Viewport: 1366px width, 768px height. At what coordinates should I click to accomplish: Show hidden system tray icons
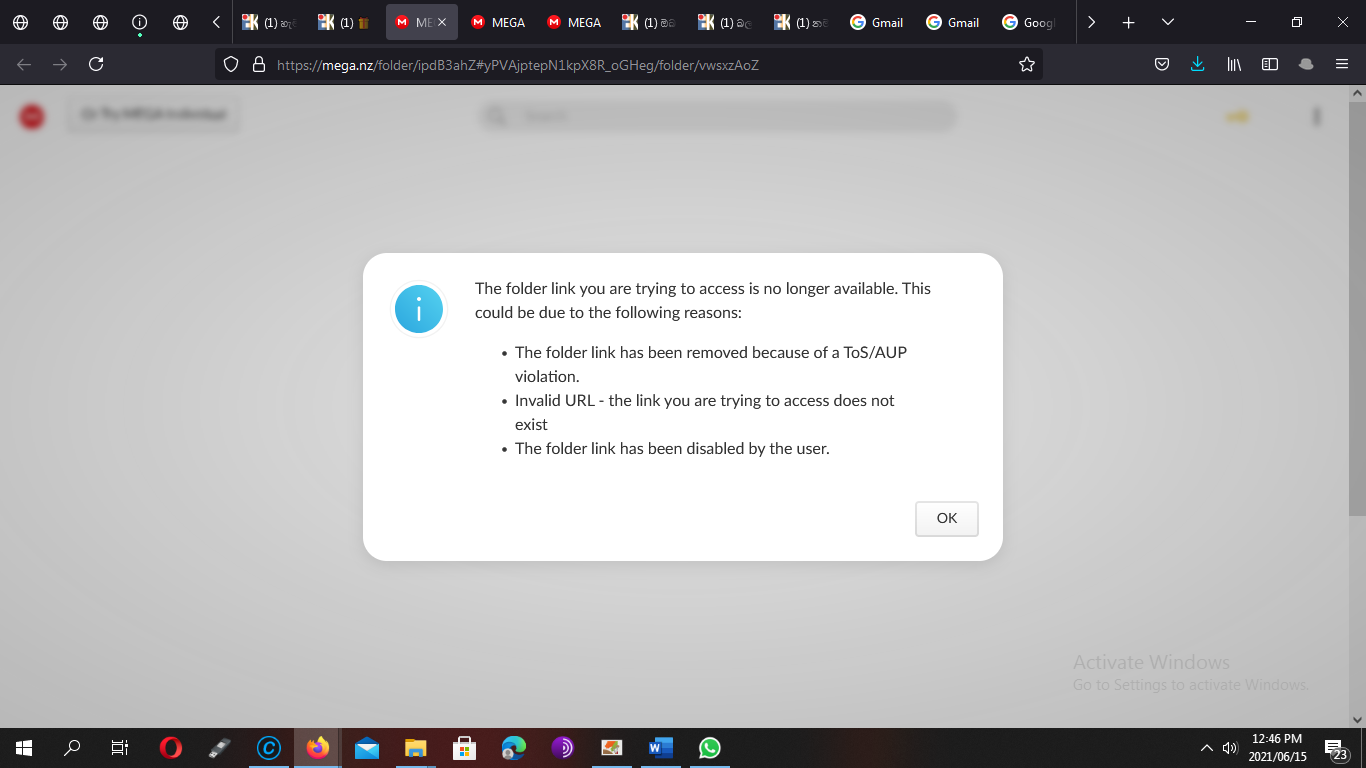[x=1207, y=747]
